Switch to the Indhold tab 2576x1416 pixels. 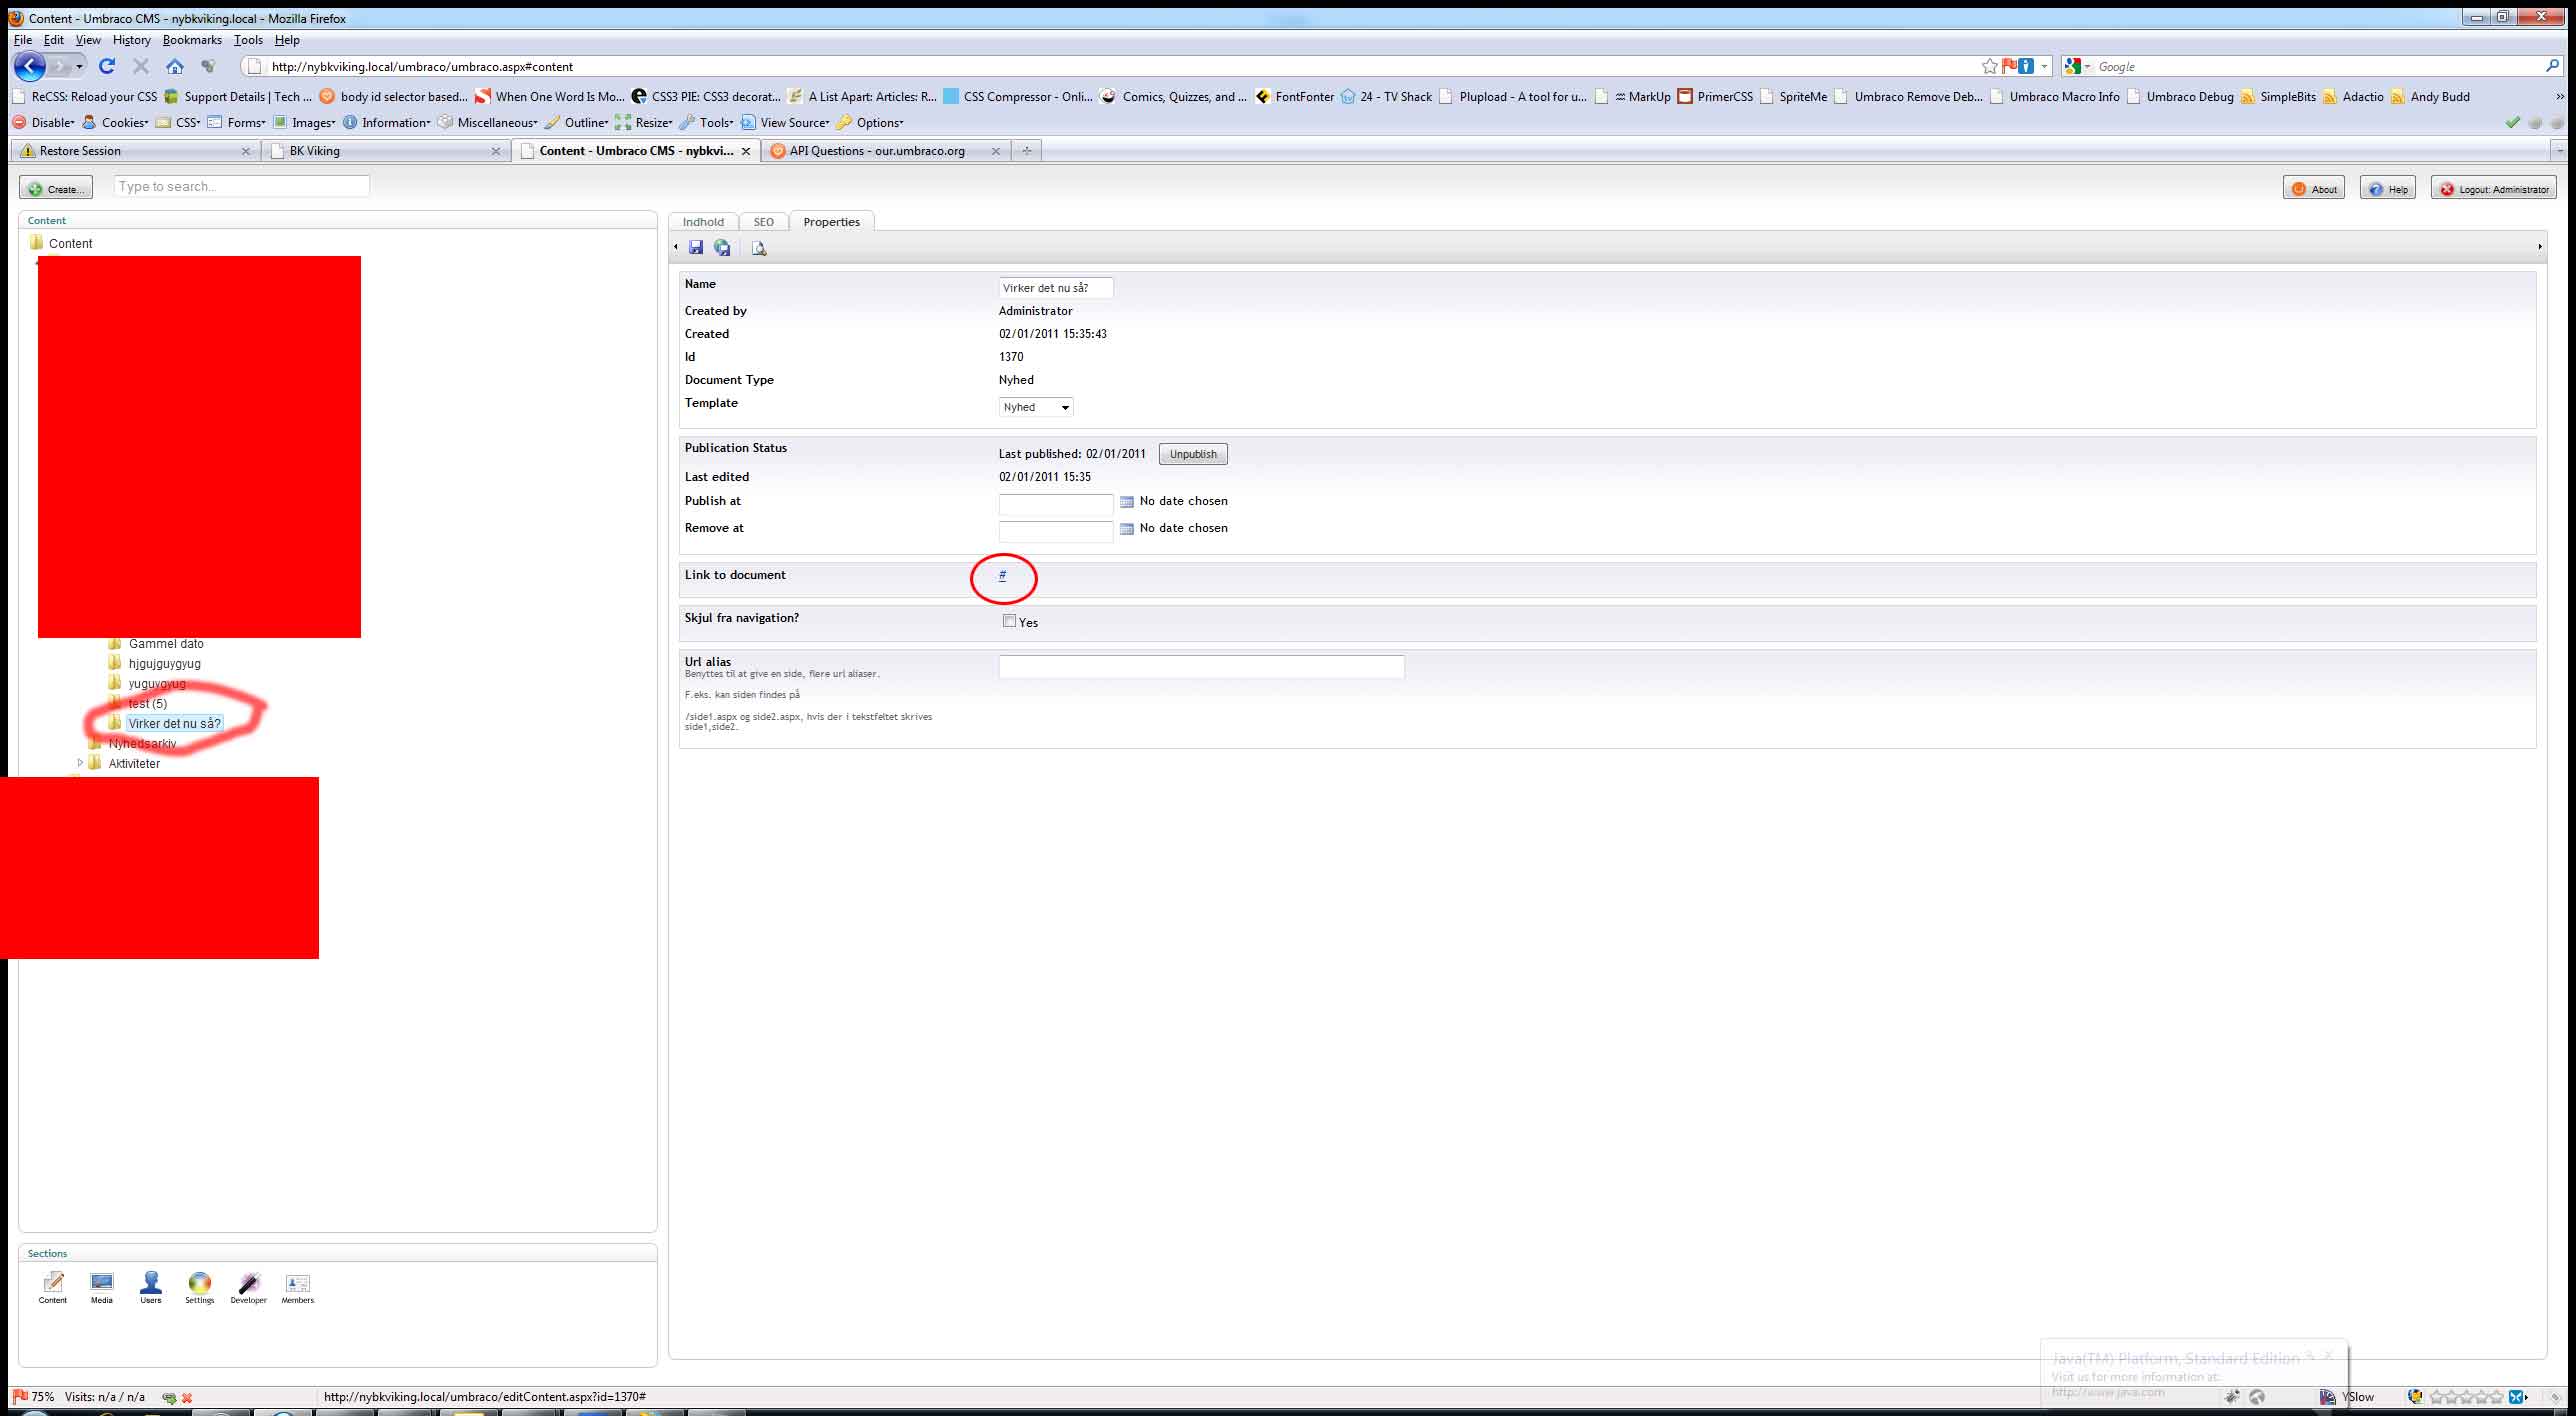point(703,222)
